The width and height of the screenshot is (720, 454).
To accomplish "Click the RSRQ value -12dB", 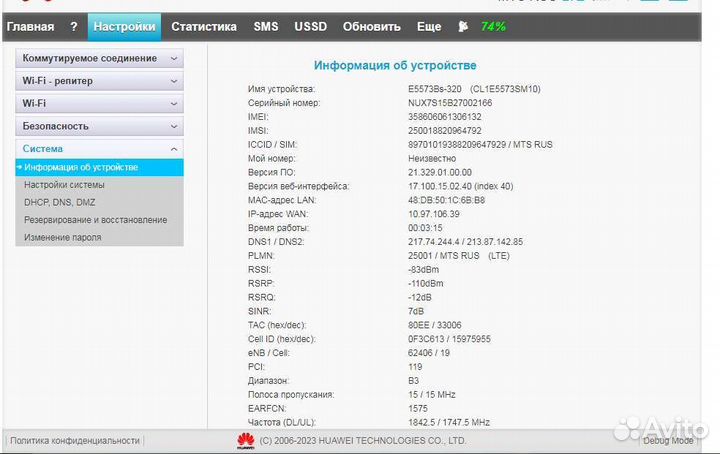I will pyautogui.click(x=420, y=297).
